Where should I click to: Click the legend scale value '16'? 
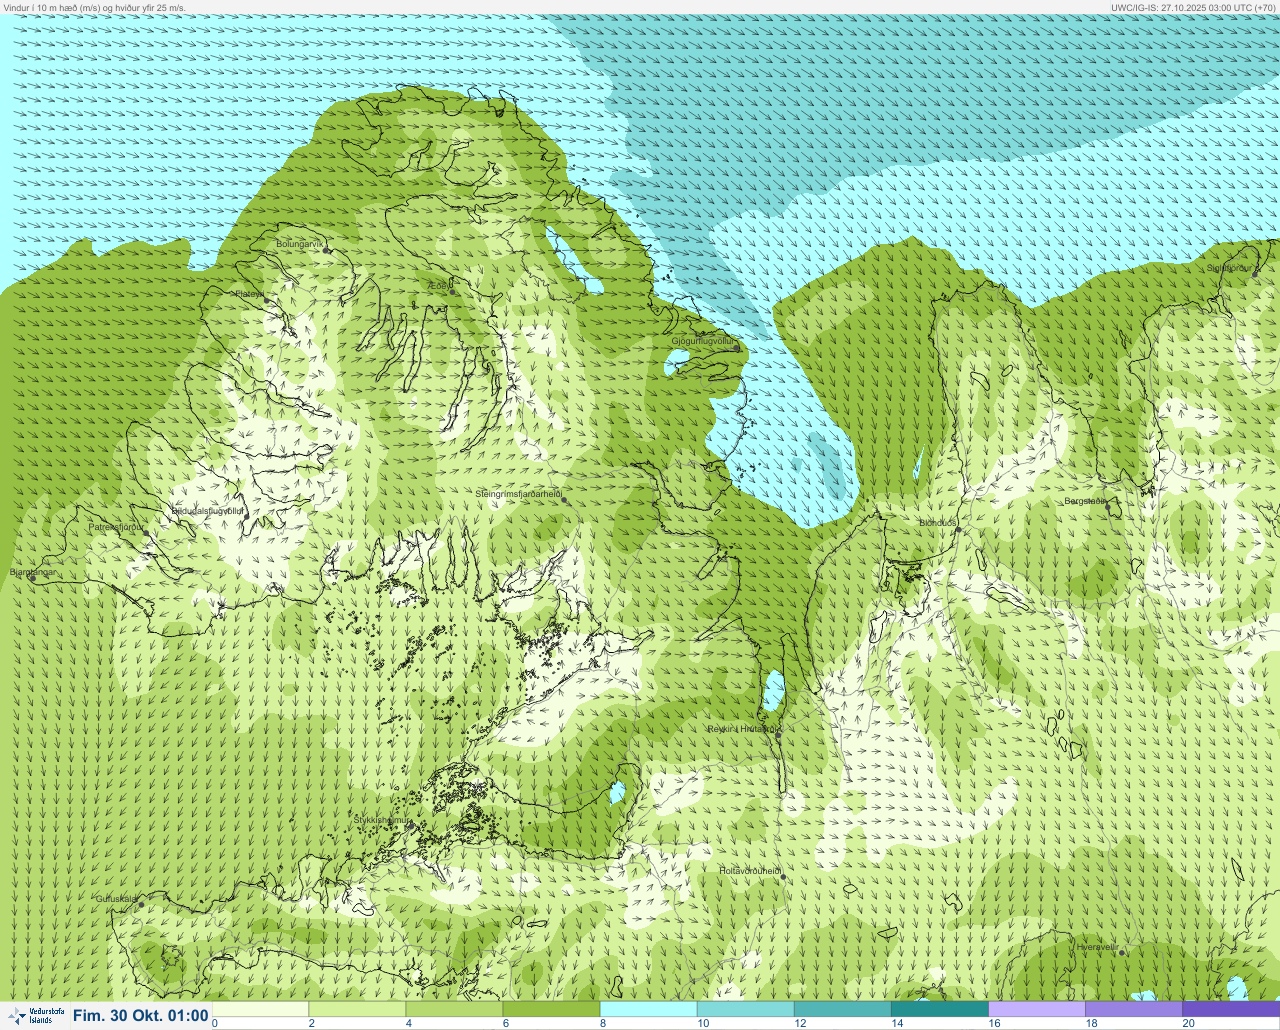(994, 1023)
